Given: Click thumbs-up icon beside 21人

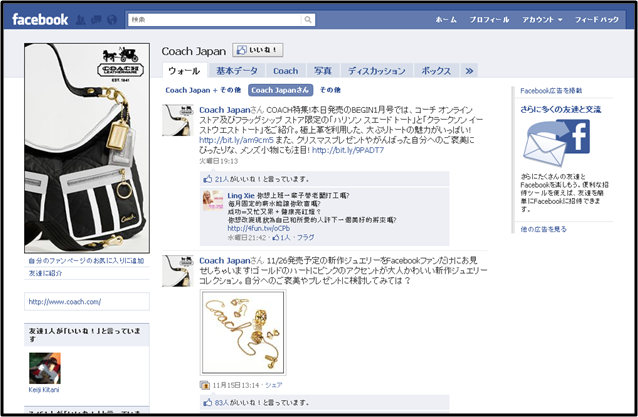Looking at the screenshot, I should coord(208,179).
